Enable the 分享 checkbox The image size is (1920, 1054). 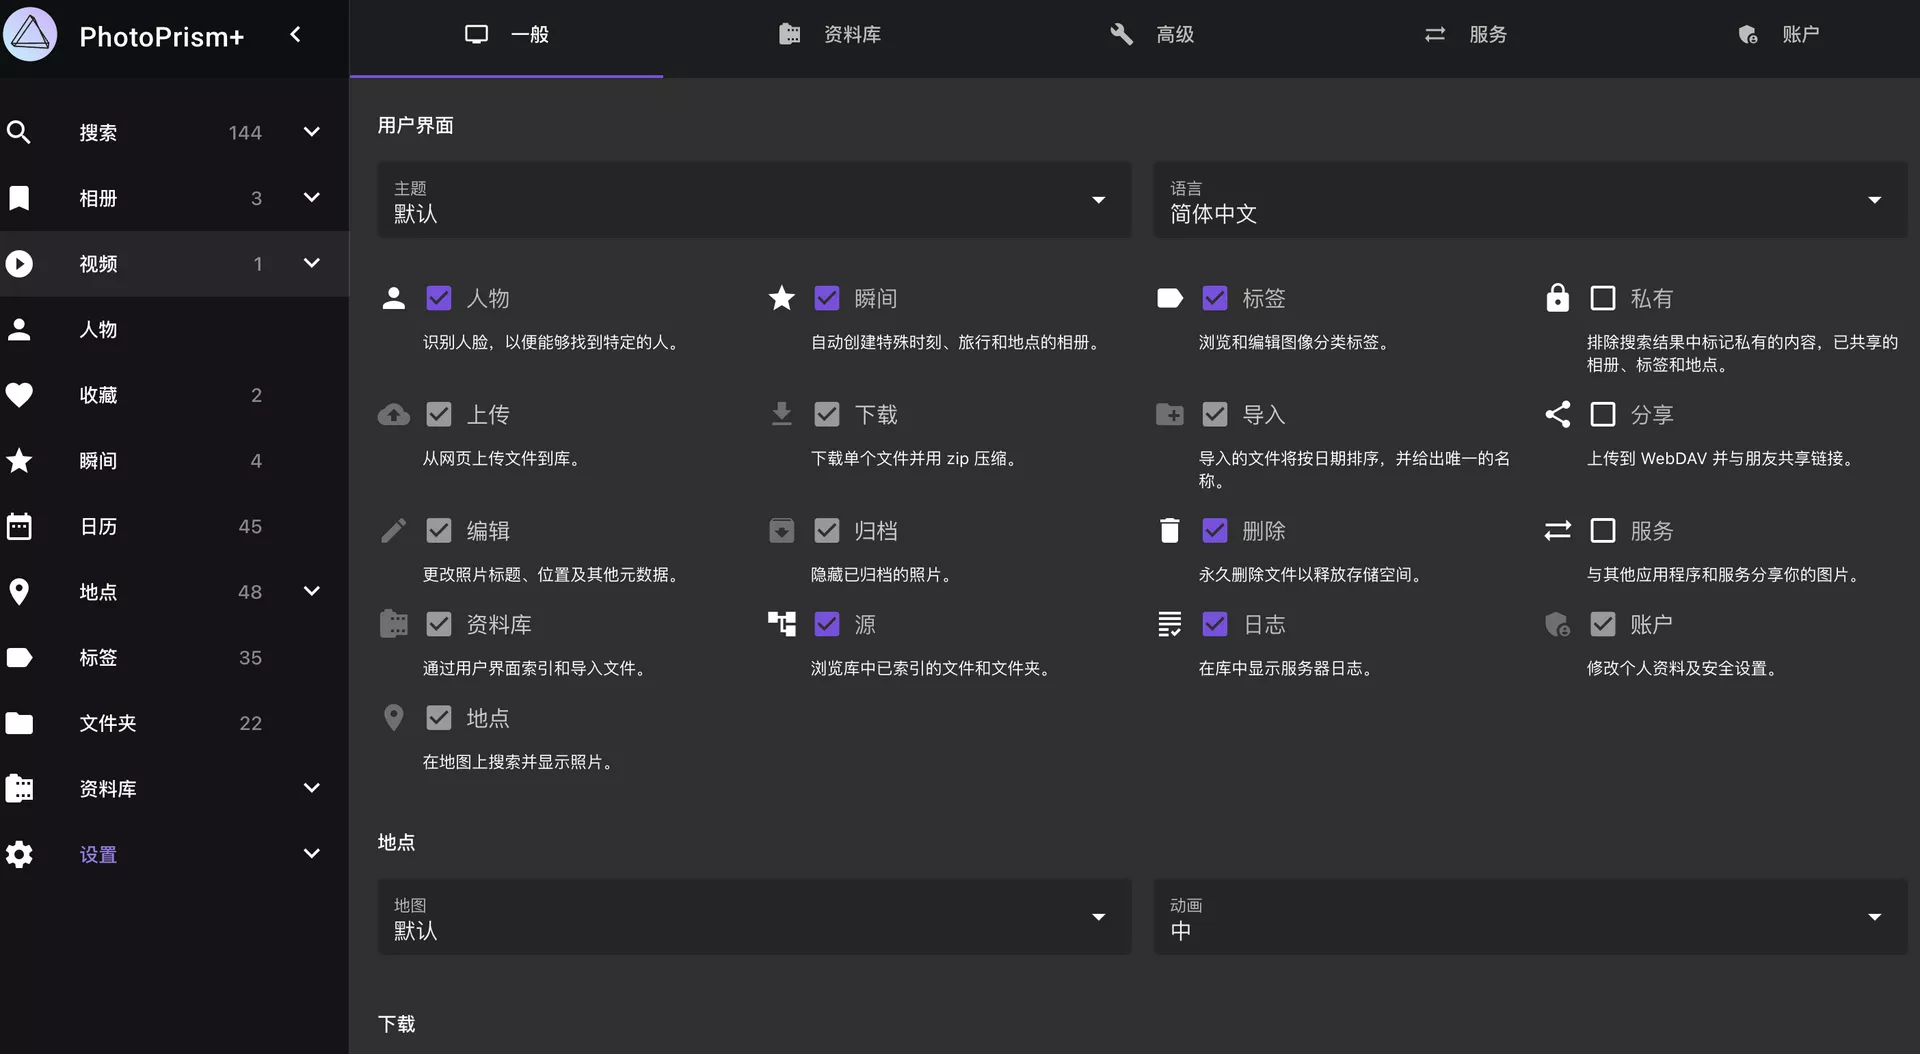point(1603,414)
